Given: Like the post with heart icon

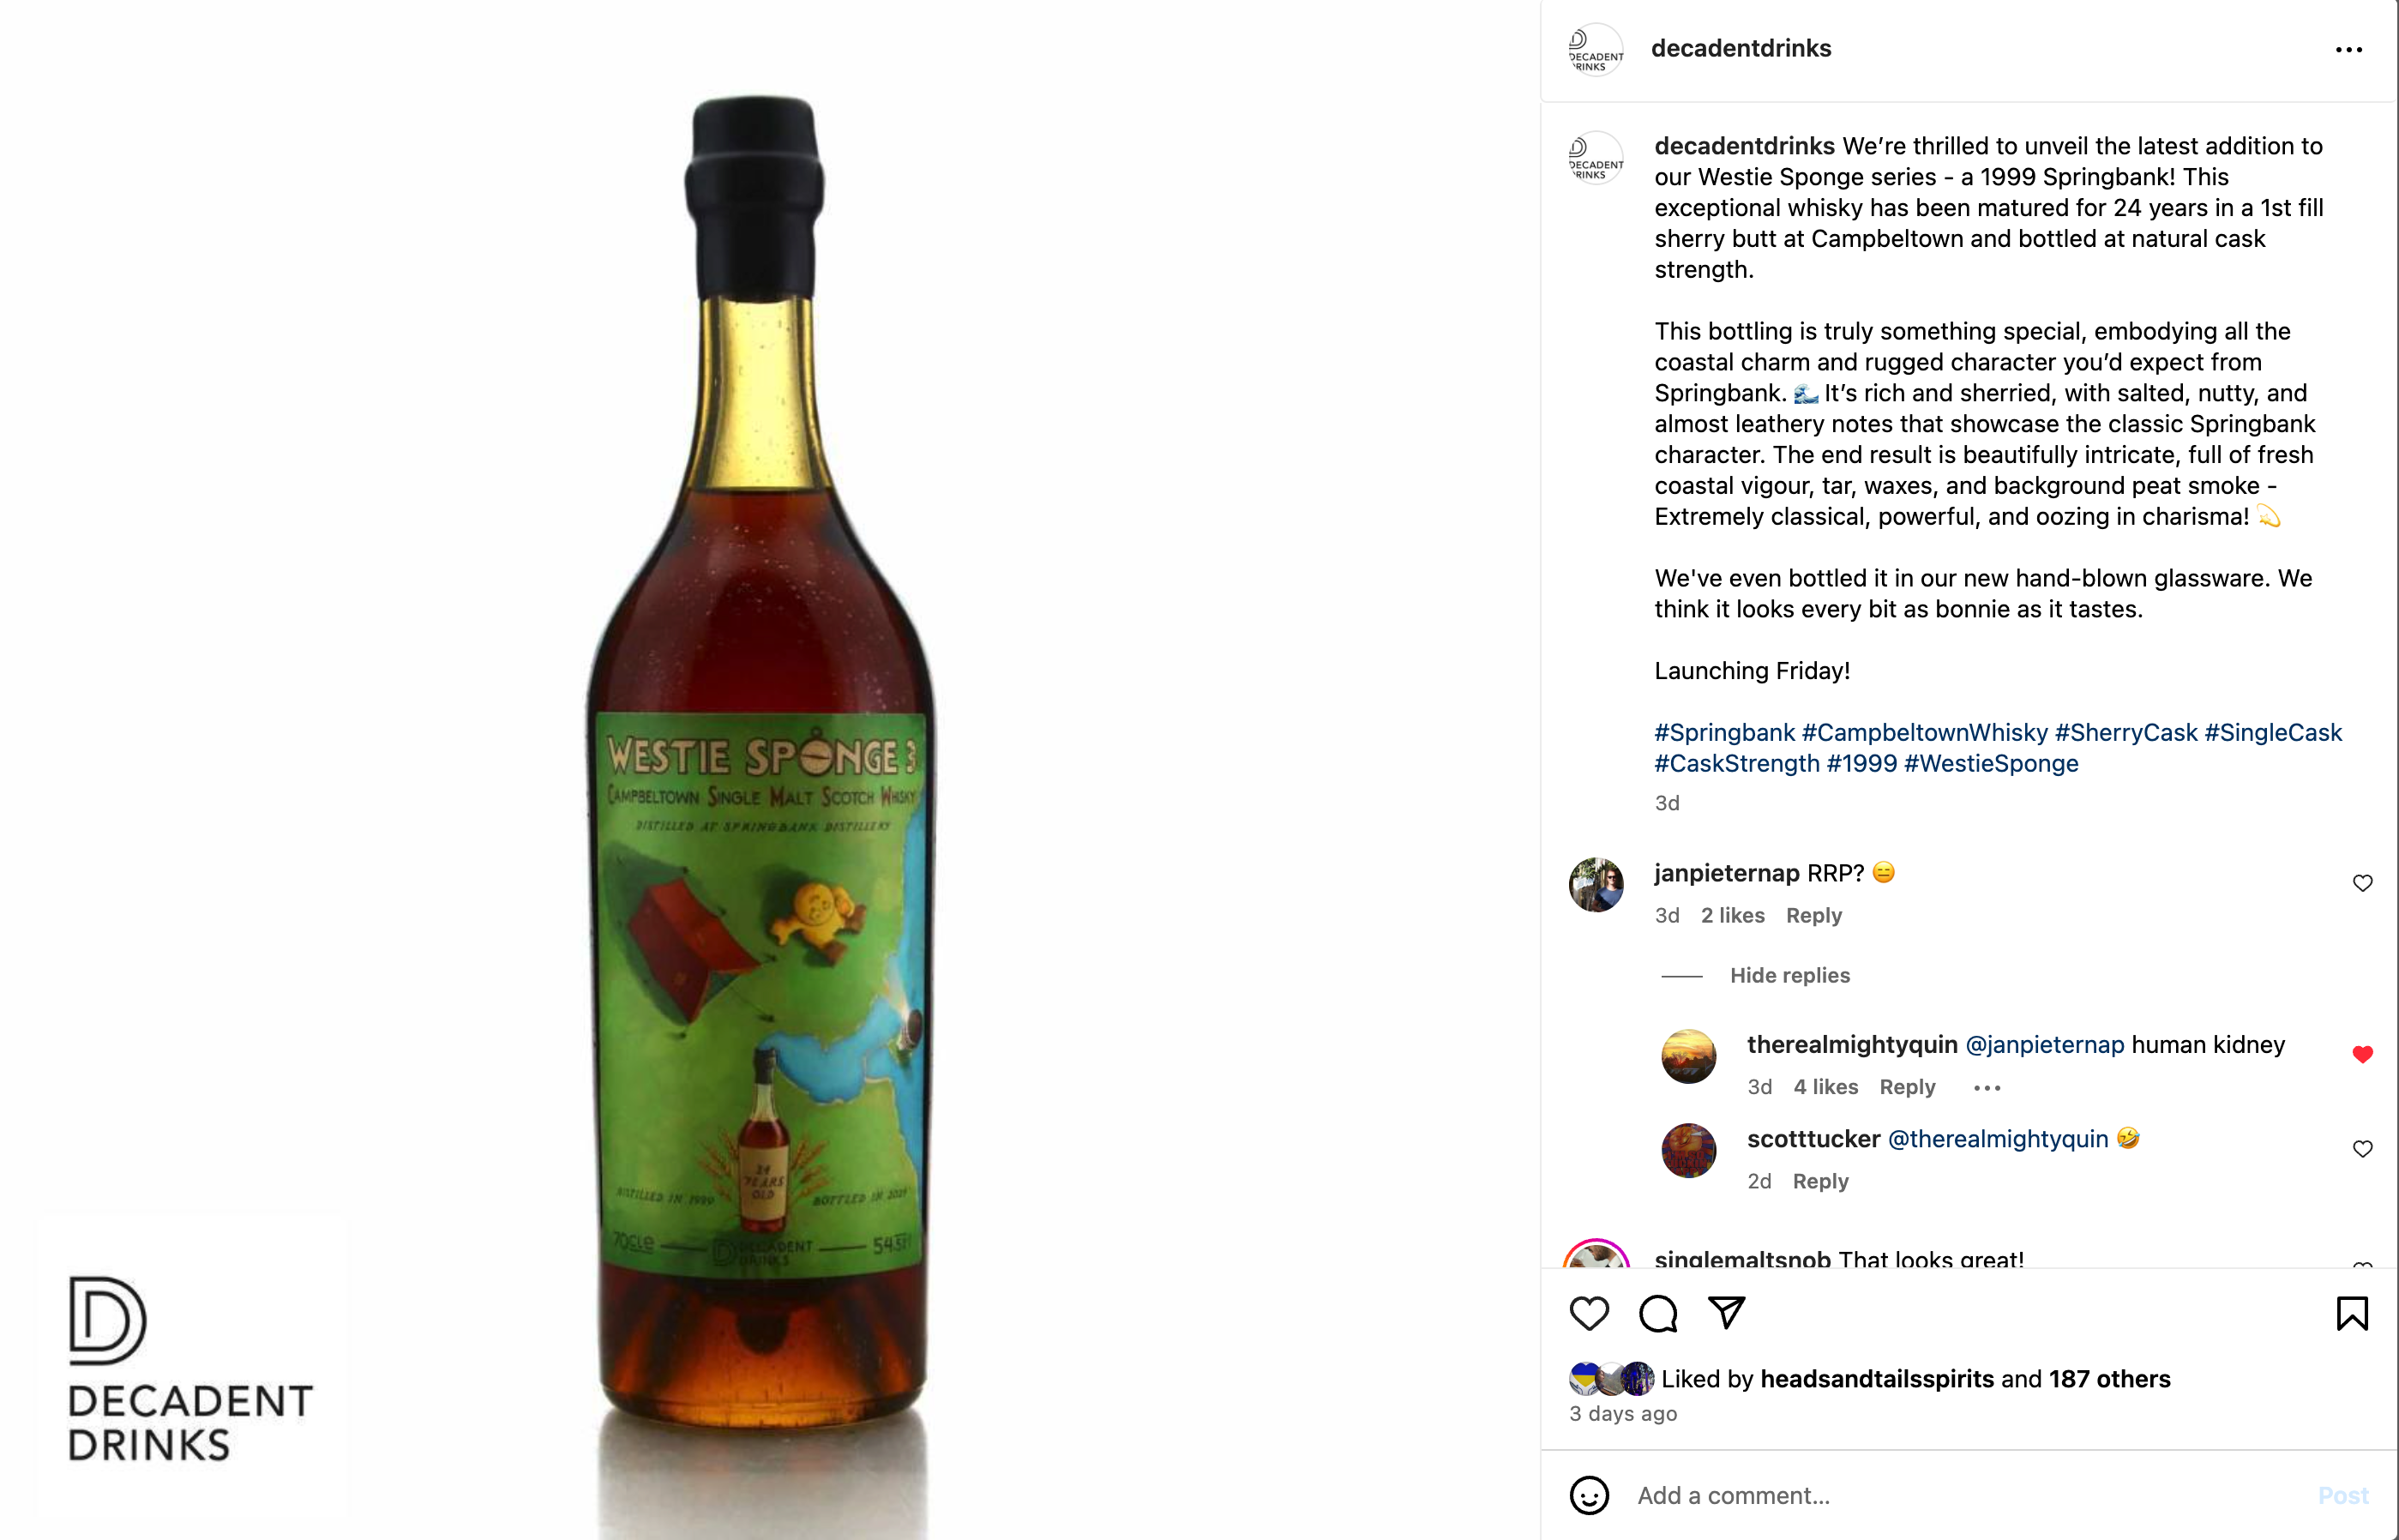Looking at the screenshot, I should (1589, 1313).
